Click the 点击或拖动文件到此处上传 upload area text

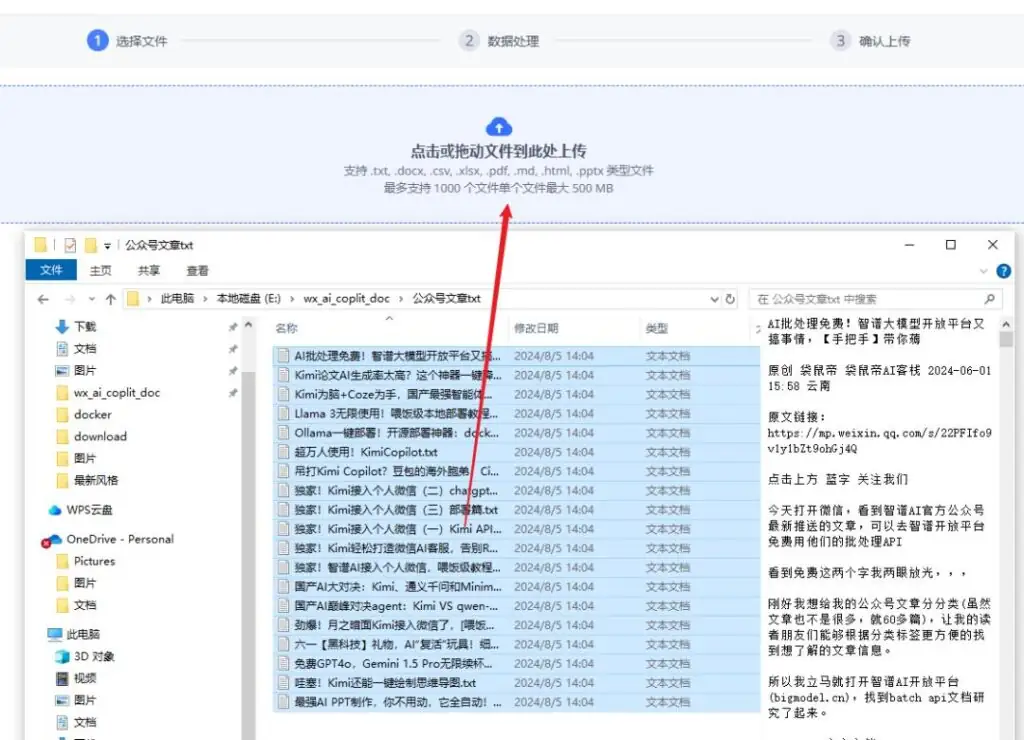click(x=498, y=152)
